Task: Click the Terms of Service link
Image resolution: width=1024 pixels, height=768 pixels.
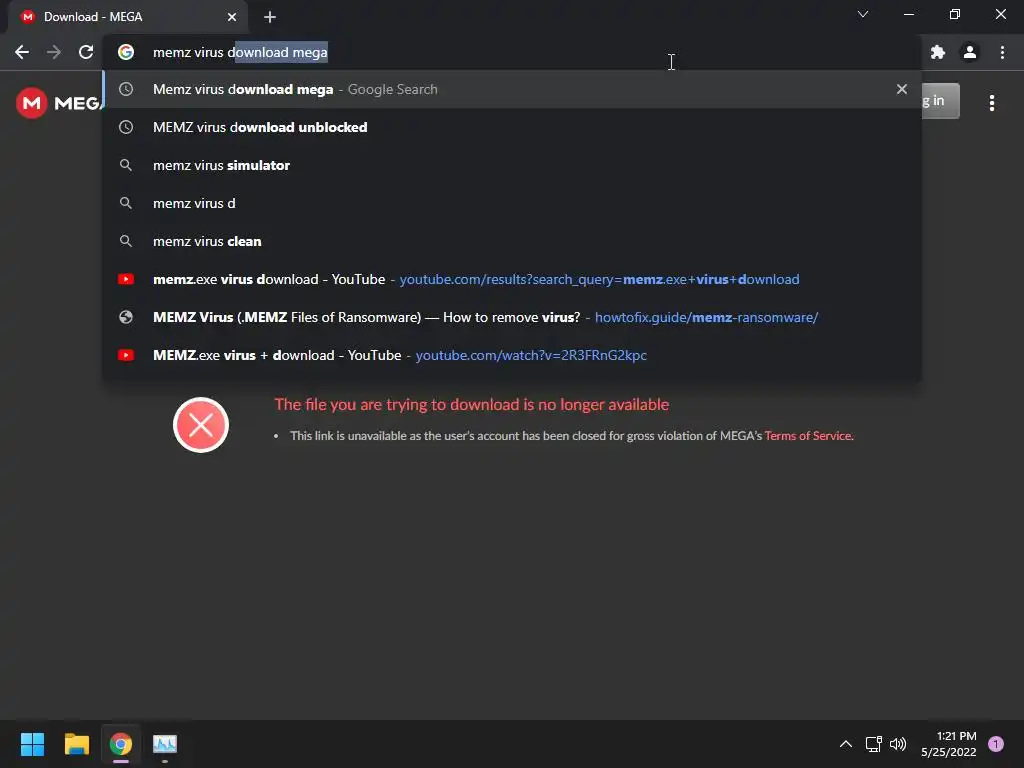Action: (808, 436)
